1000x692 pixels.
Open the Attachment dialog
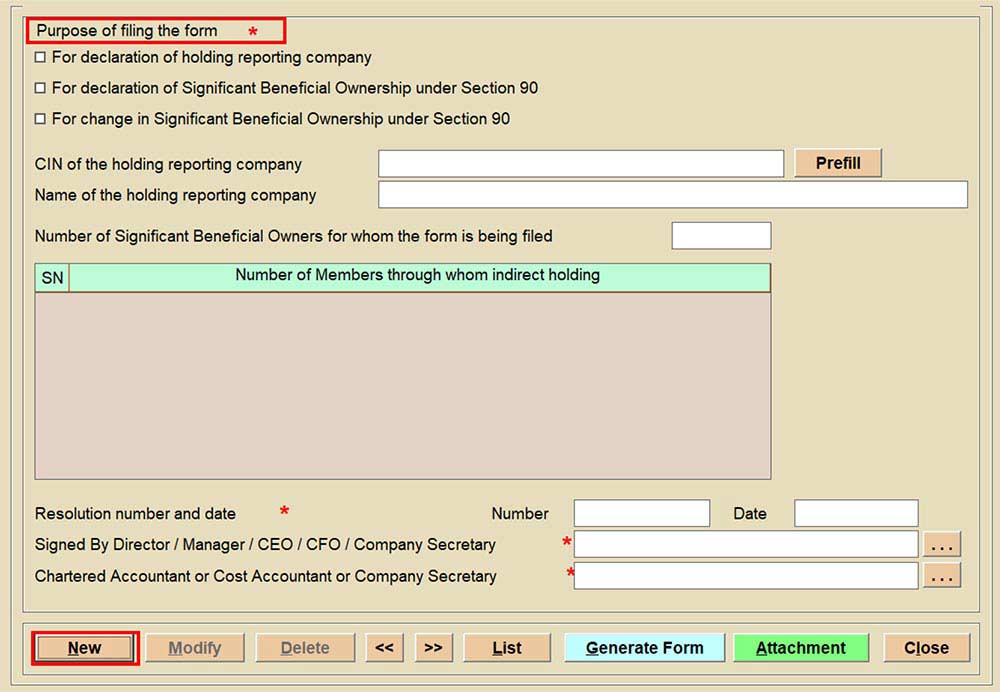click(x=800, y=648)
